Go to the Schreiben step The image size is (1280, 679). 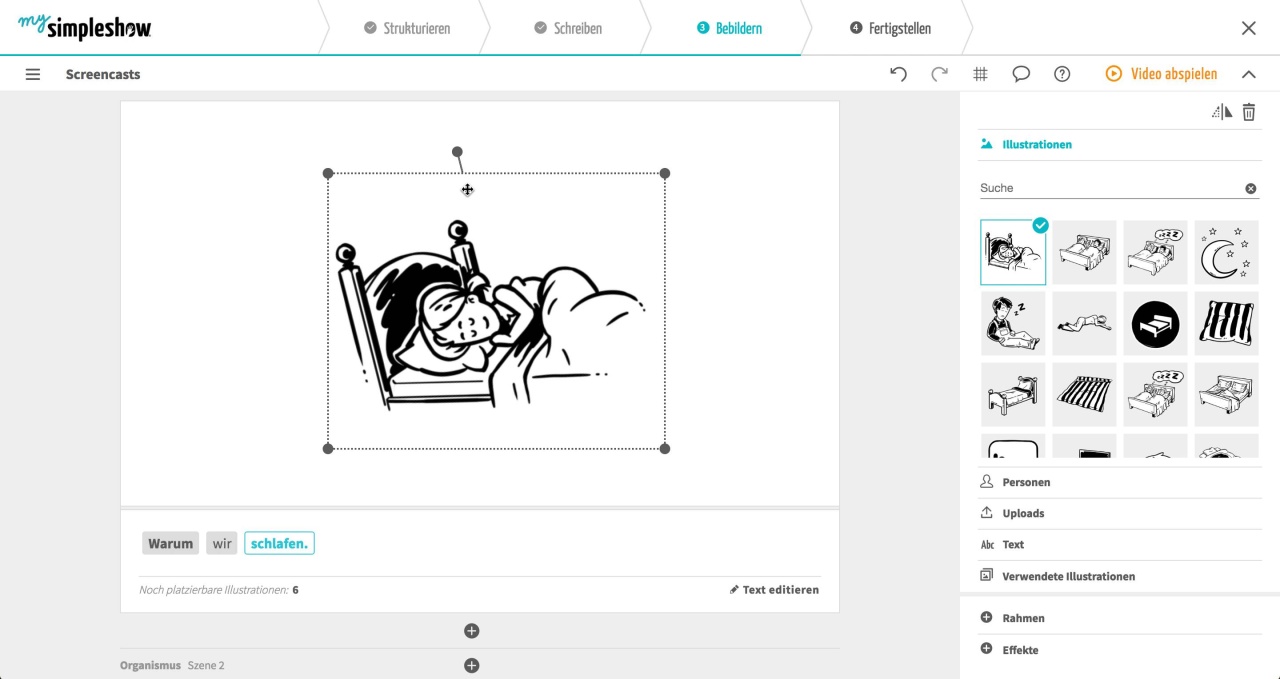[567, 28]
